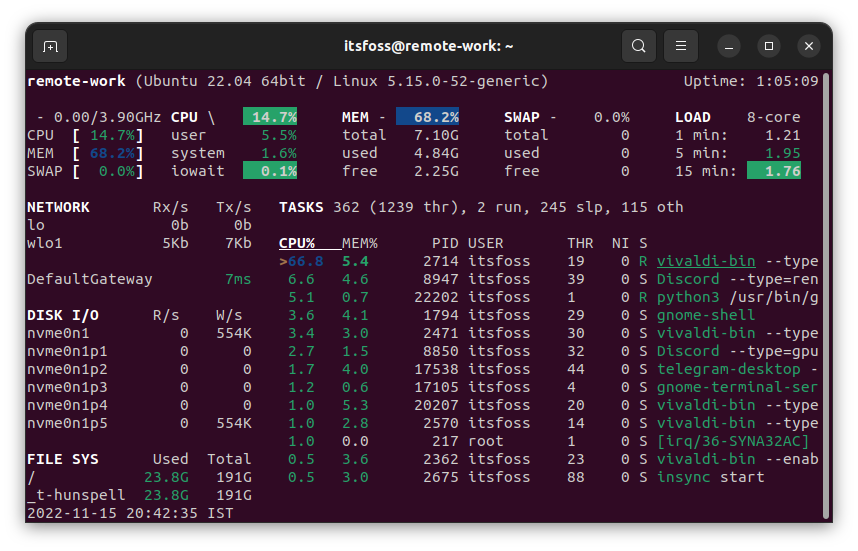Click the highlighted 15 min load value
The image size is (858, 551).
pos(774,171)
